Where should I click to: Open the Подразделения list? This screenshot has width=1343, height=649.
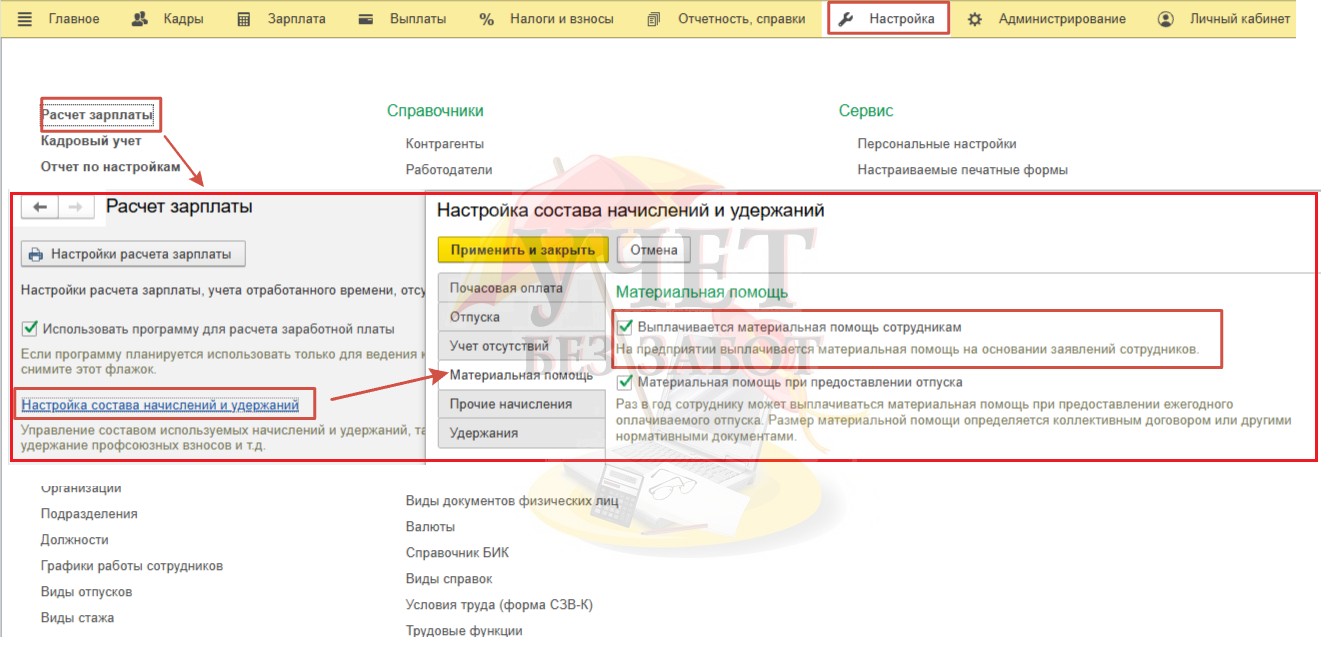click(x=89, y=514)
